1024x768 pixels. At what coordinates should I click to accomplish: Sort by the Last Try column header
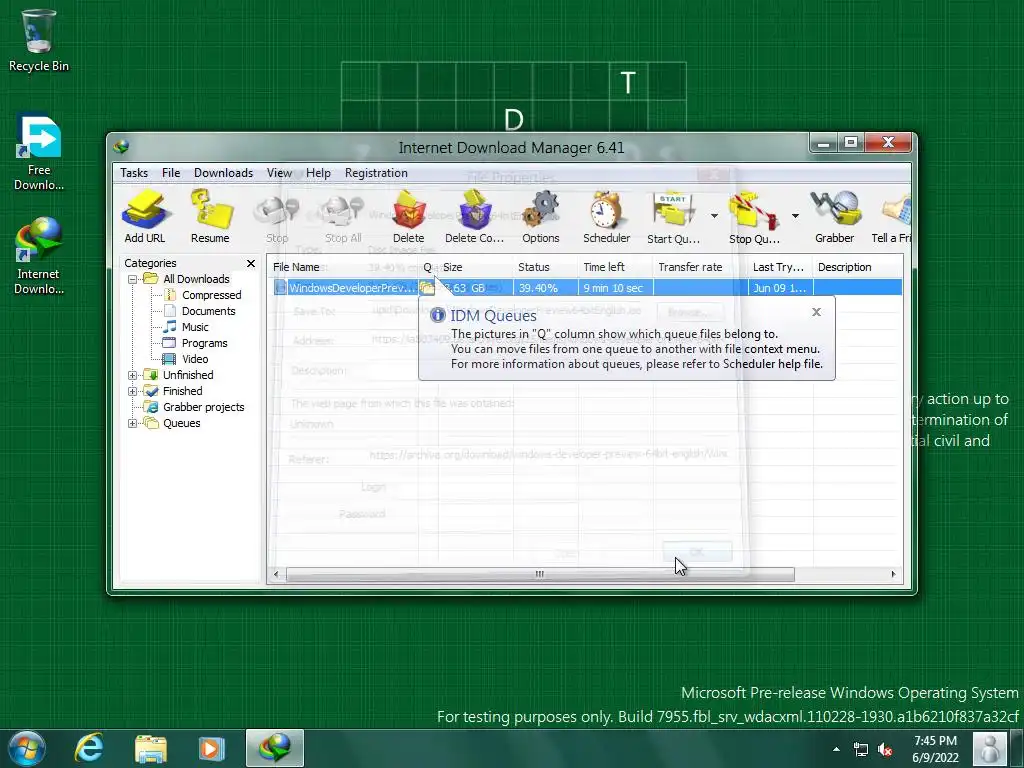(780, 267)
